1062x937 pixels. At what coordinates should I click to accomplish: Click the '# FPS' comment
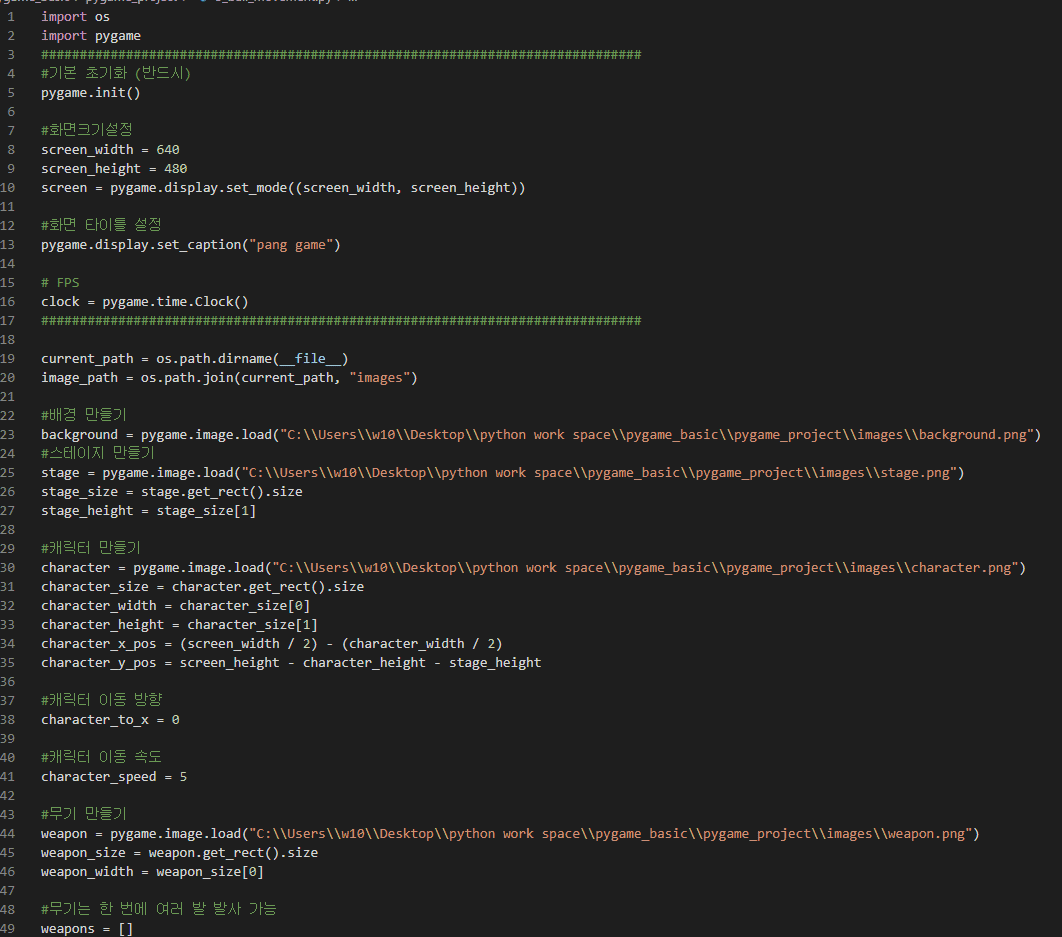60,283
